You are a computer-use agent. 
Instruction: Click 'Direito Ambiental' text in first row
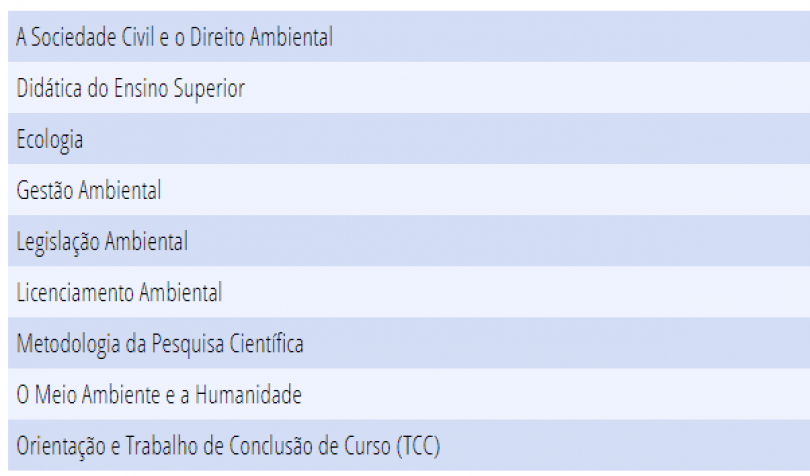[261, 37]
